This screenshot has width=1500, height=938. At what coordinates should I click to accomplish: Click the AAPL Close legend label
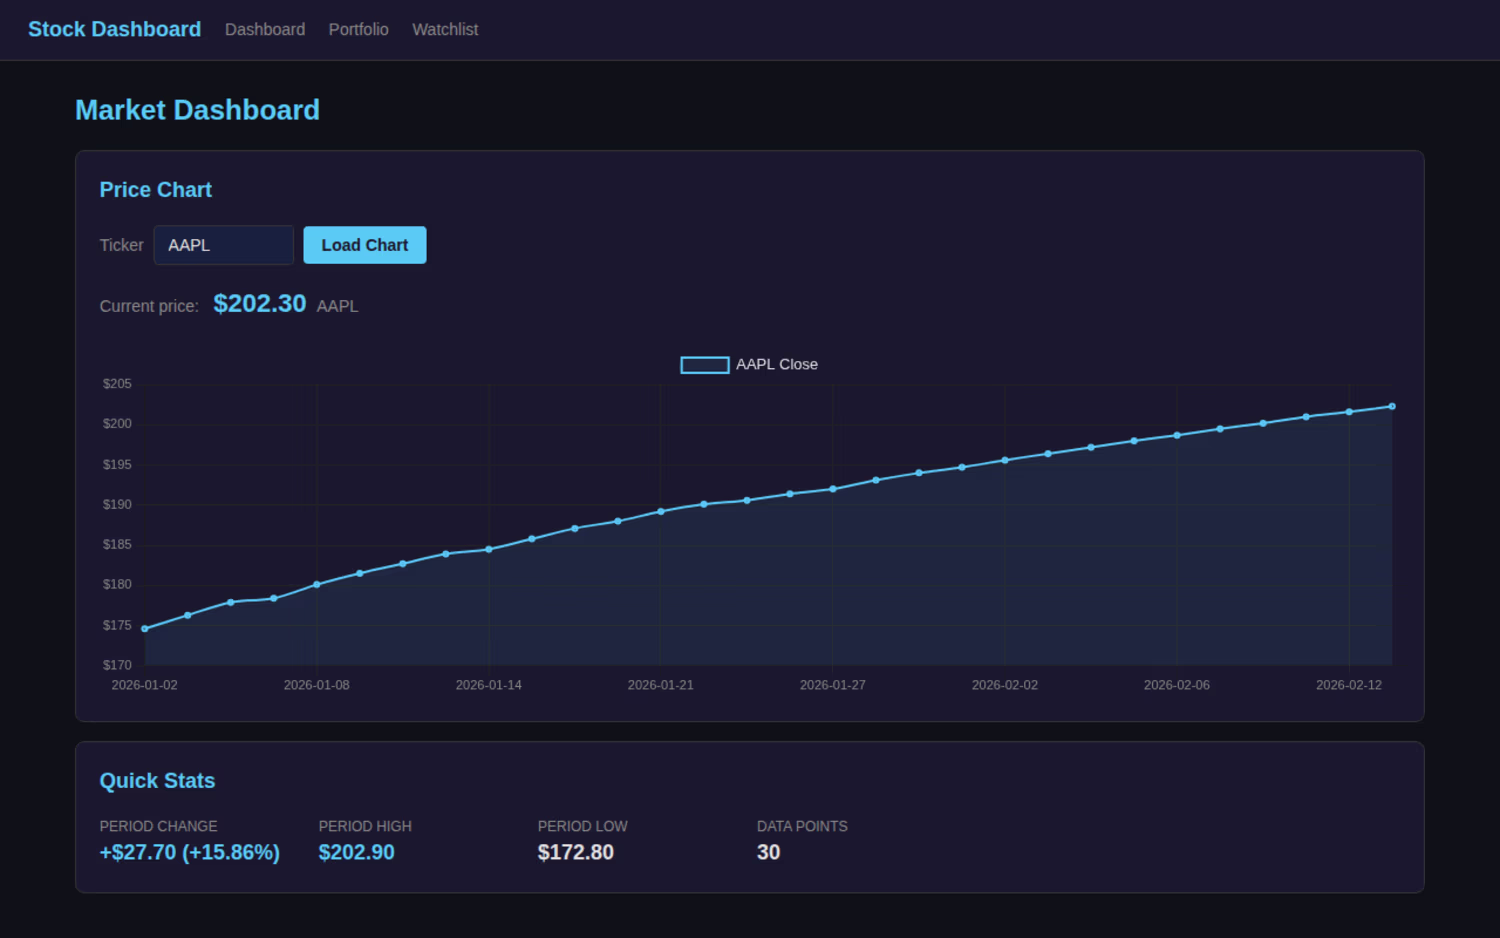point(777,365)
